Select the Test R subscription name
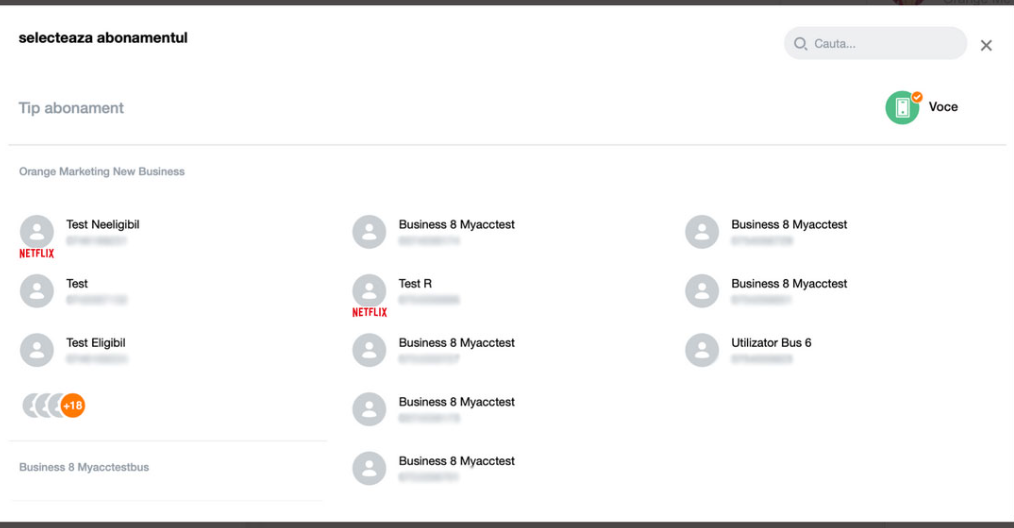1014x528 pixels. coord(415,284)
